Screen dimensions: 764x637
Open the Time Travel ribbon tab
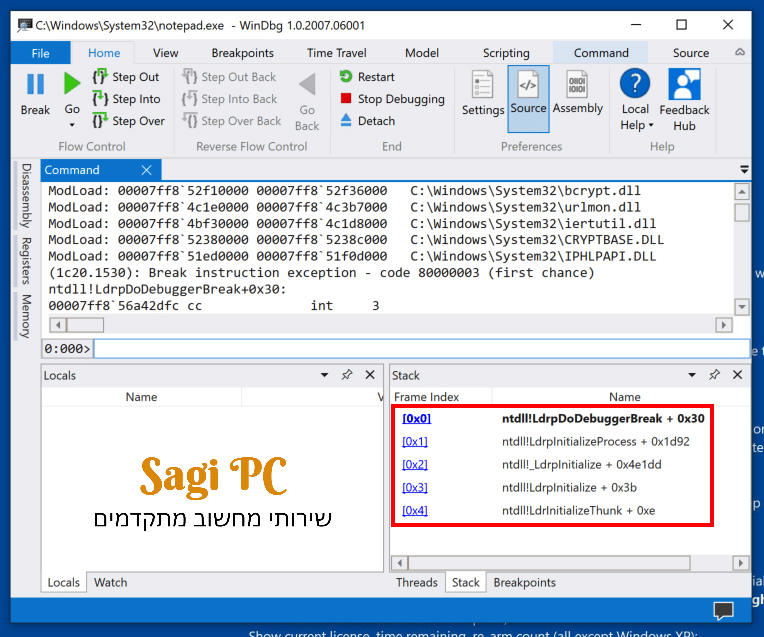[x=337, y=53]
